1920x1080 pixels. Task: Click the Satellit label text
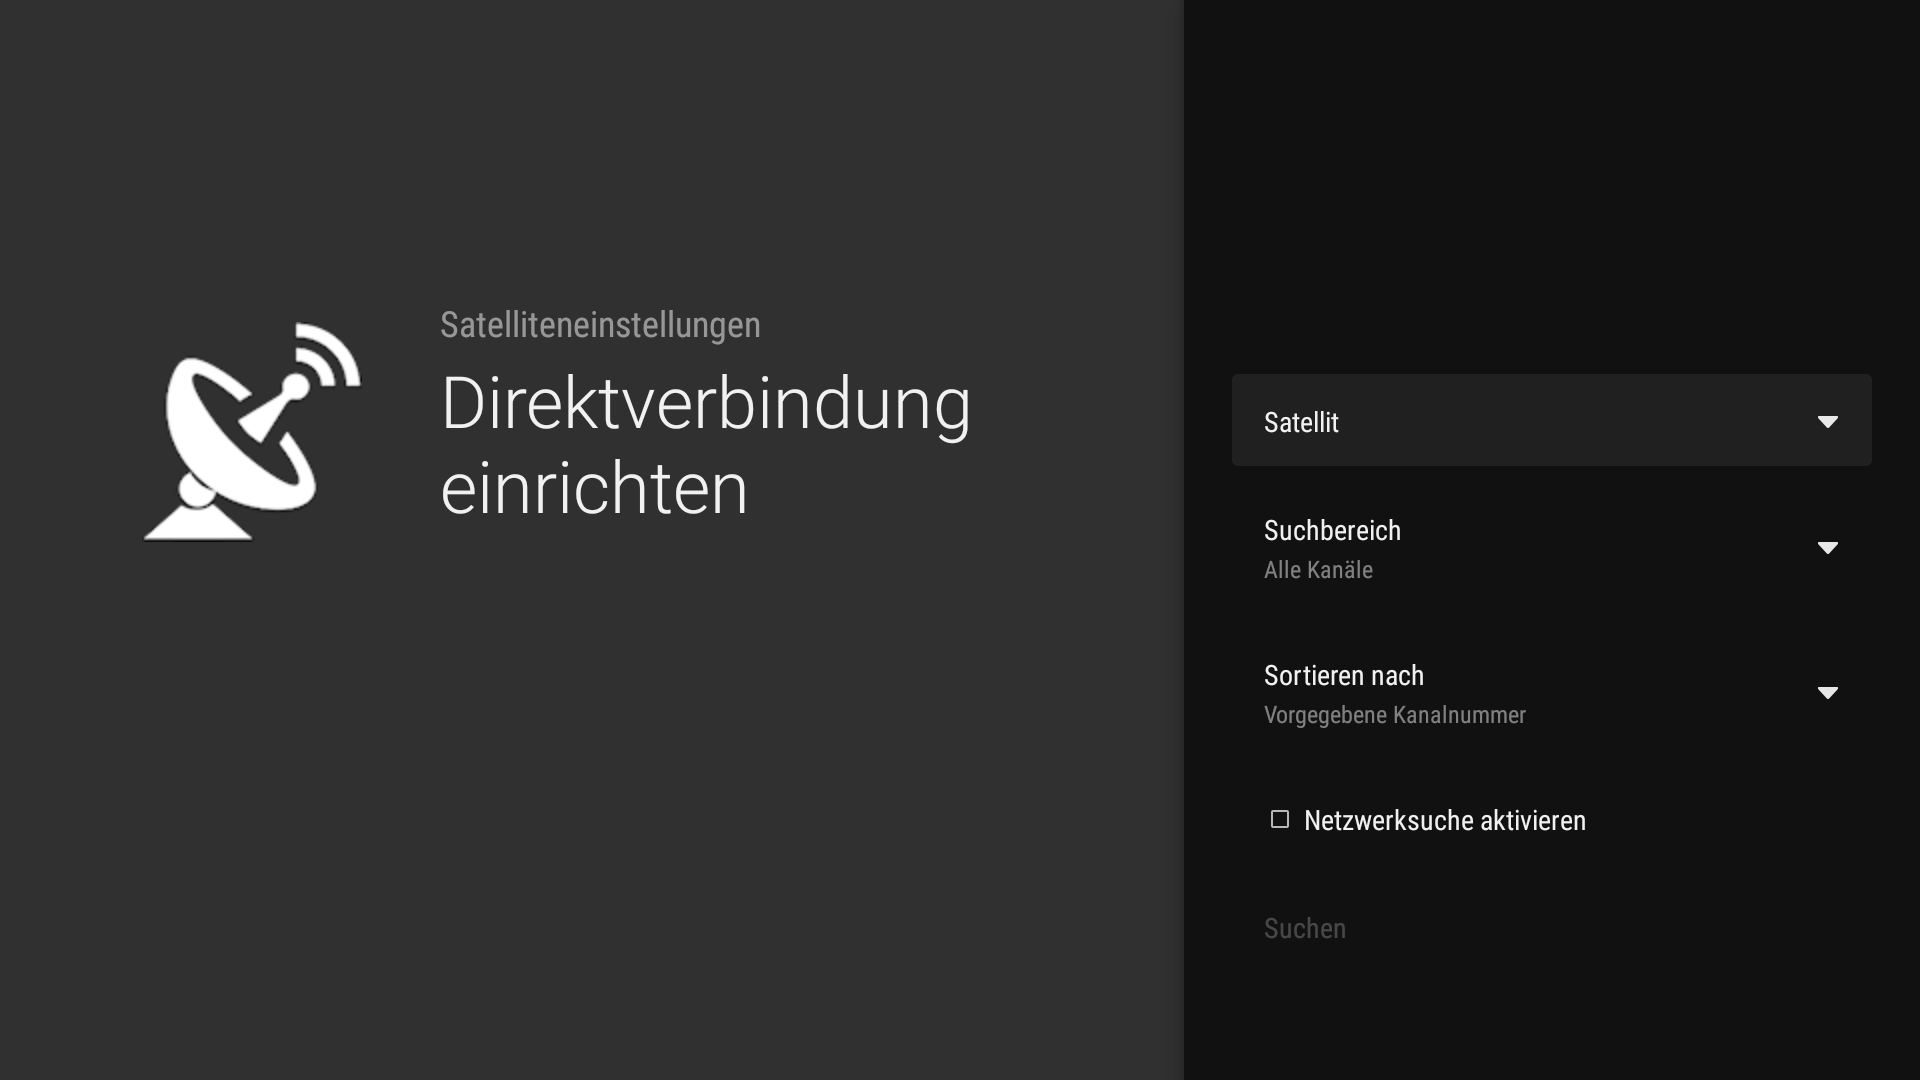click(1301, 422)
